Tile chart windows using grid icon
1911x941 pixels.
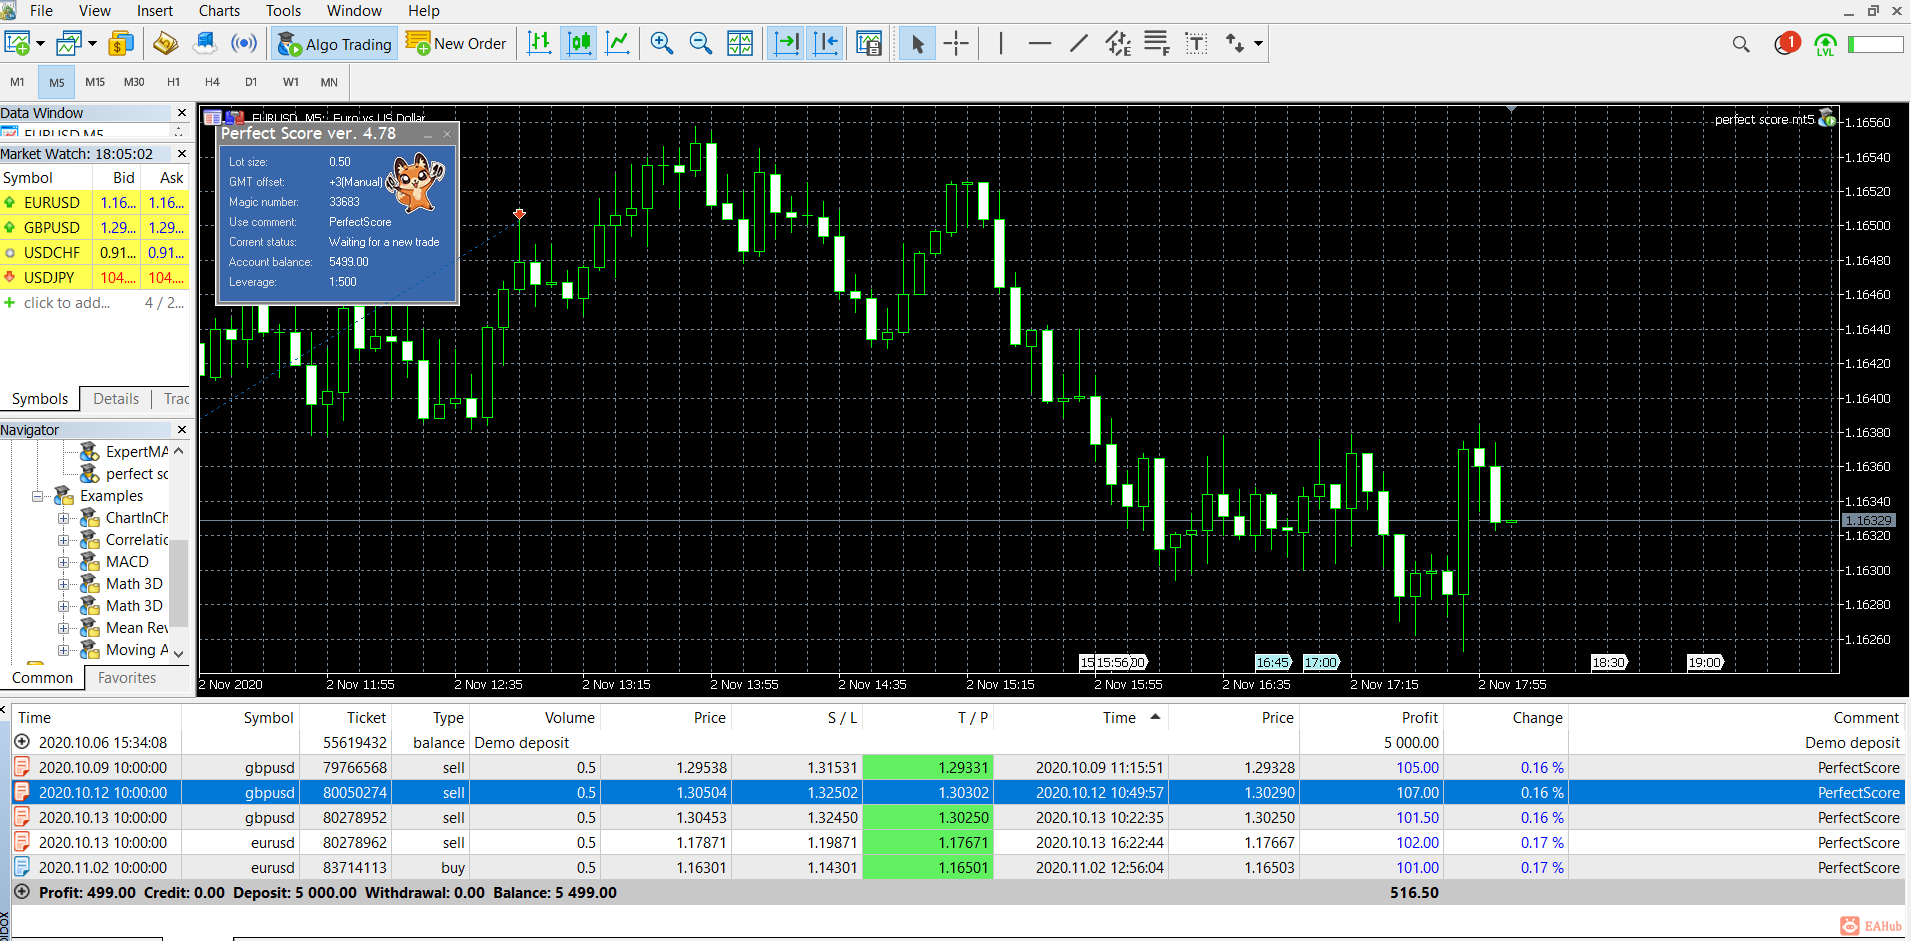tap(740, 43)
